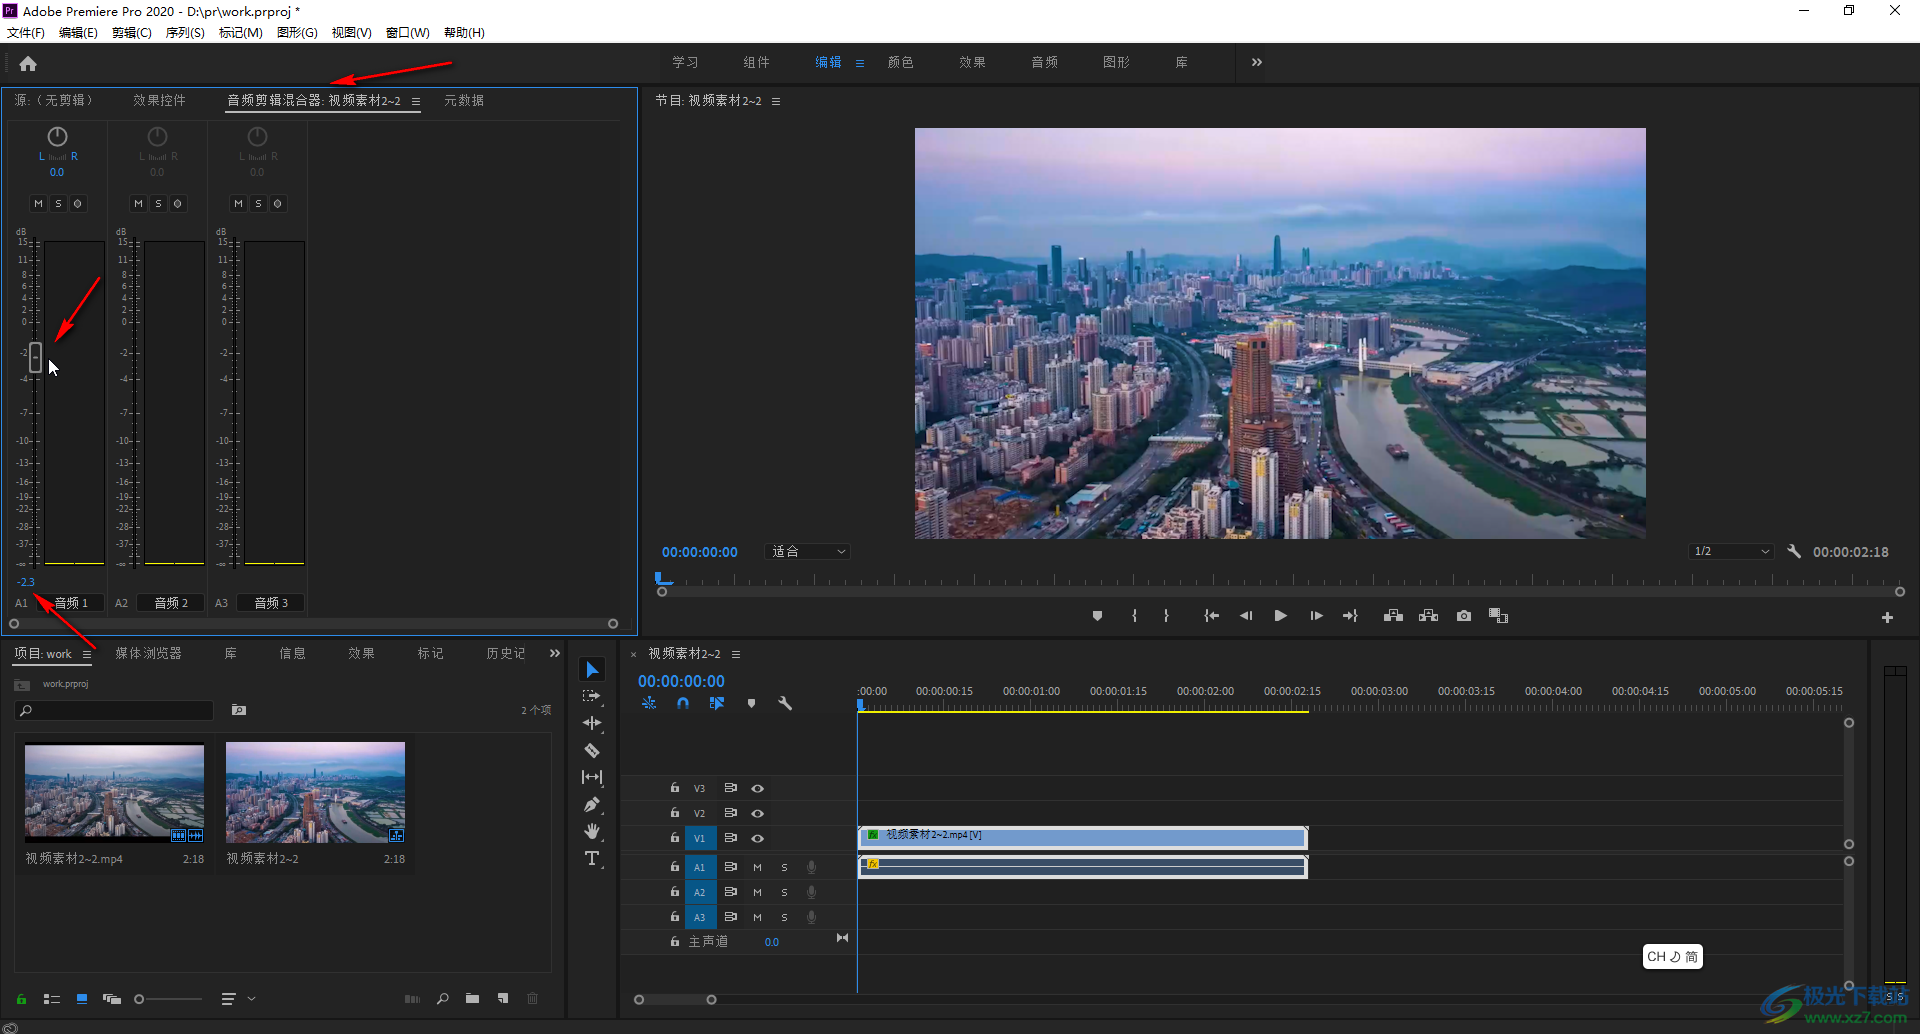Click the project Find magnifier icon
Viewport: 1920px width, 1034px height.
click(442, 999)
